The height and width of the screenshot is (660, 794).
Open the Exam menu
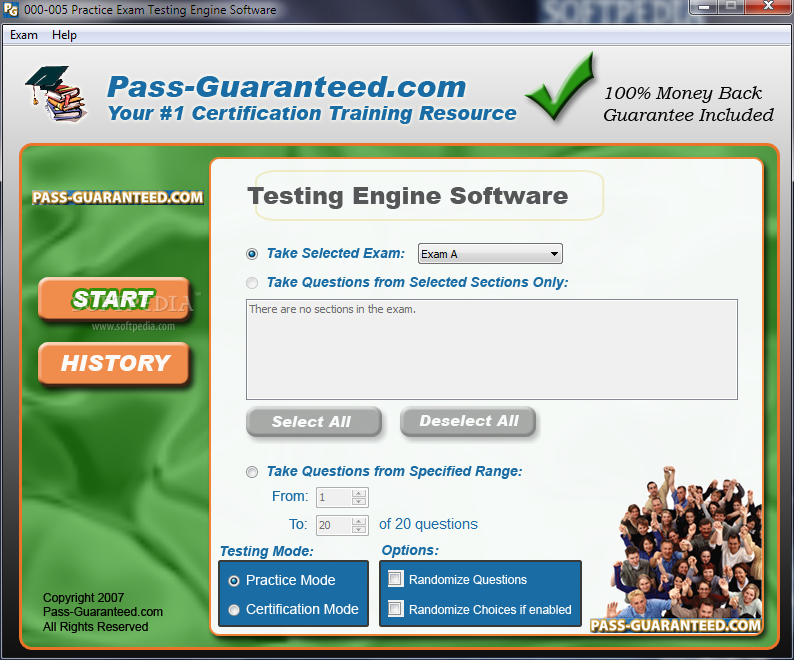click(24, 35)
